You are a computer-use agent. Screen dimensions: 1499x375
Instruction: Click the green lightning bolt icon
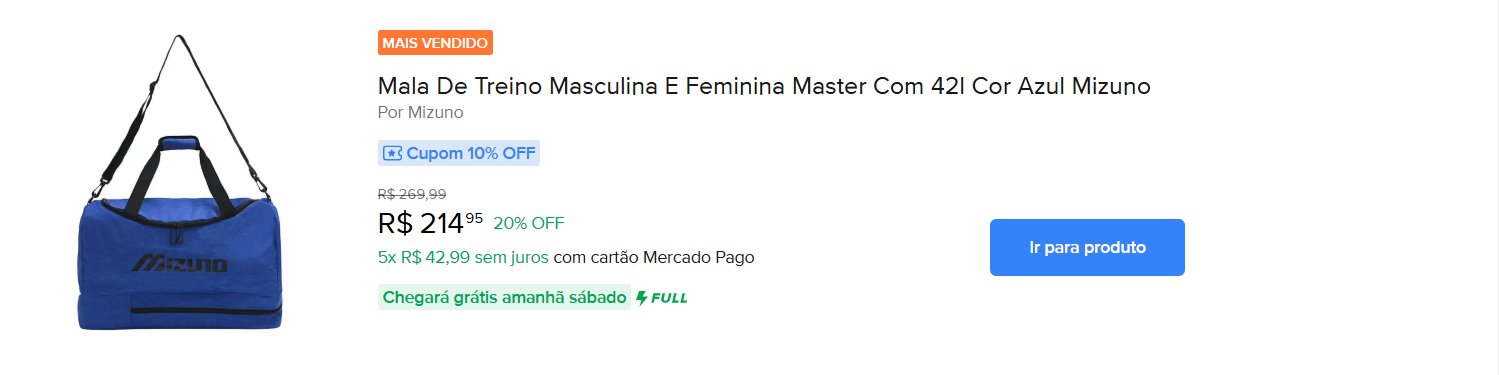[x=642, y=298]
